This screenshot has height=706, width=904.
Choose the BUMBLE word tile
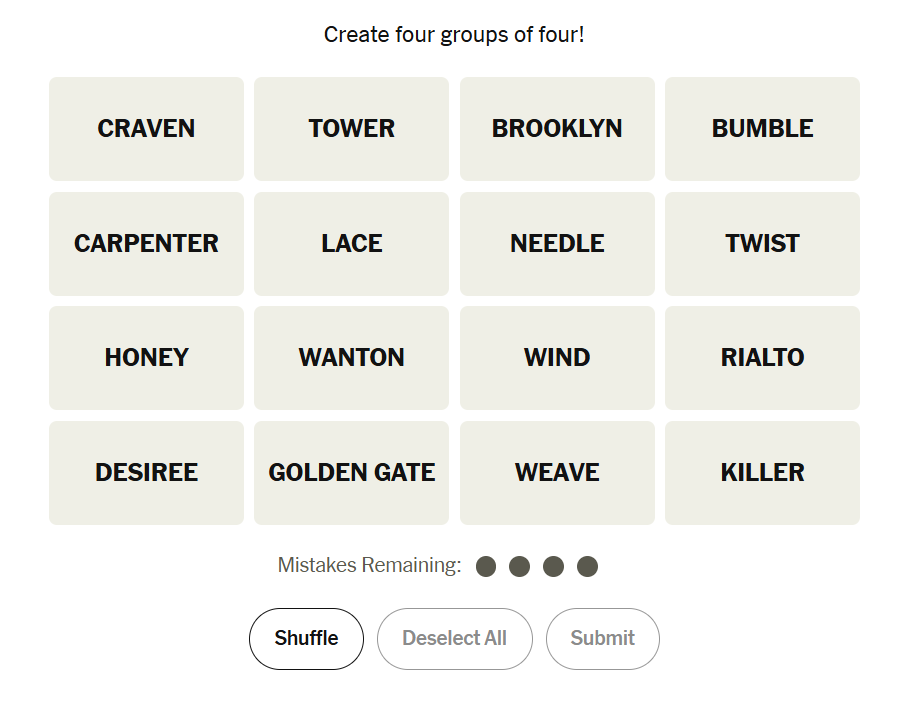click(762, 129)
